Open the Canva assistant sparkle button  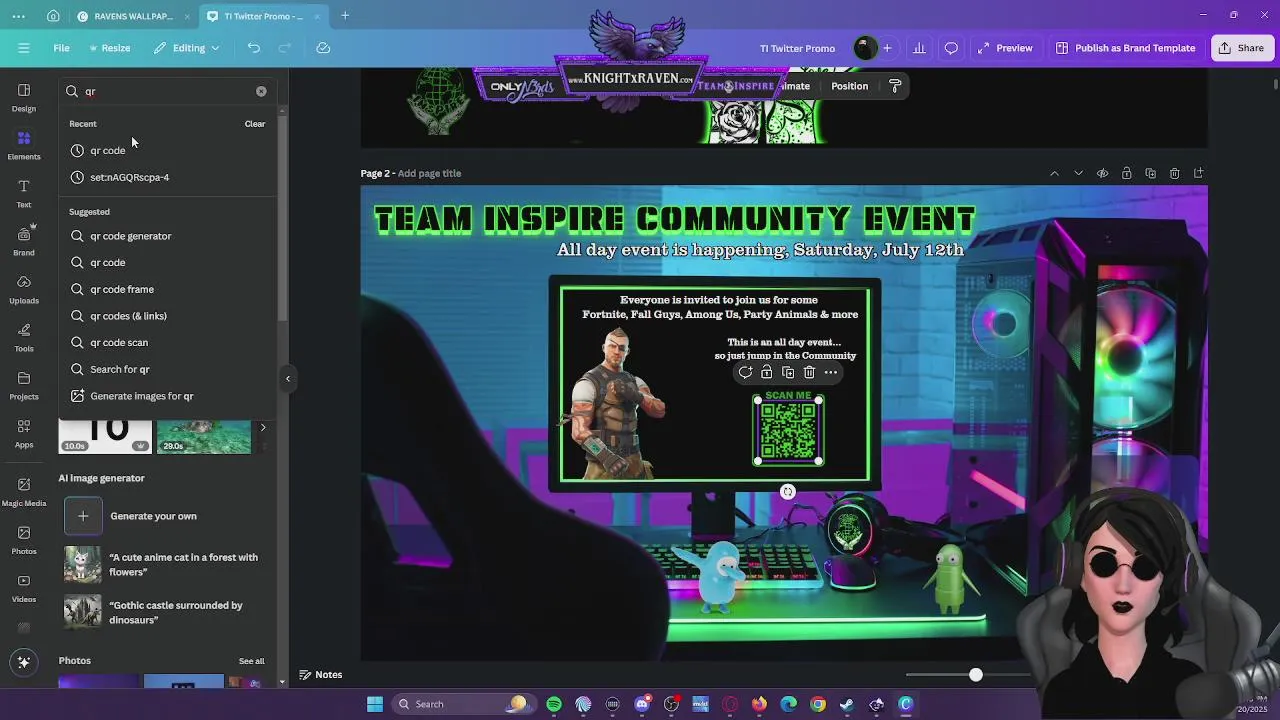click(x=24, y=662)
